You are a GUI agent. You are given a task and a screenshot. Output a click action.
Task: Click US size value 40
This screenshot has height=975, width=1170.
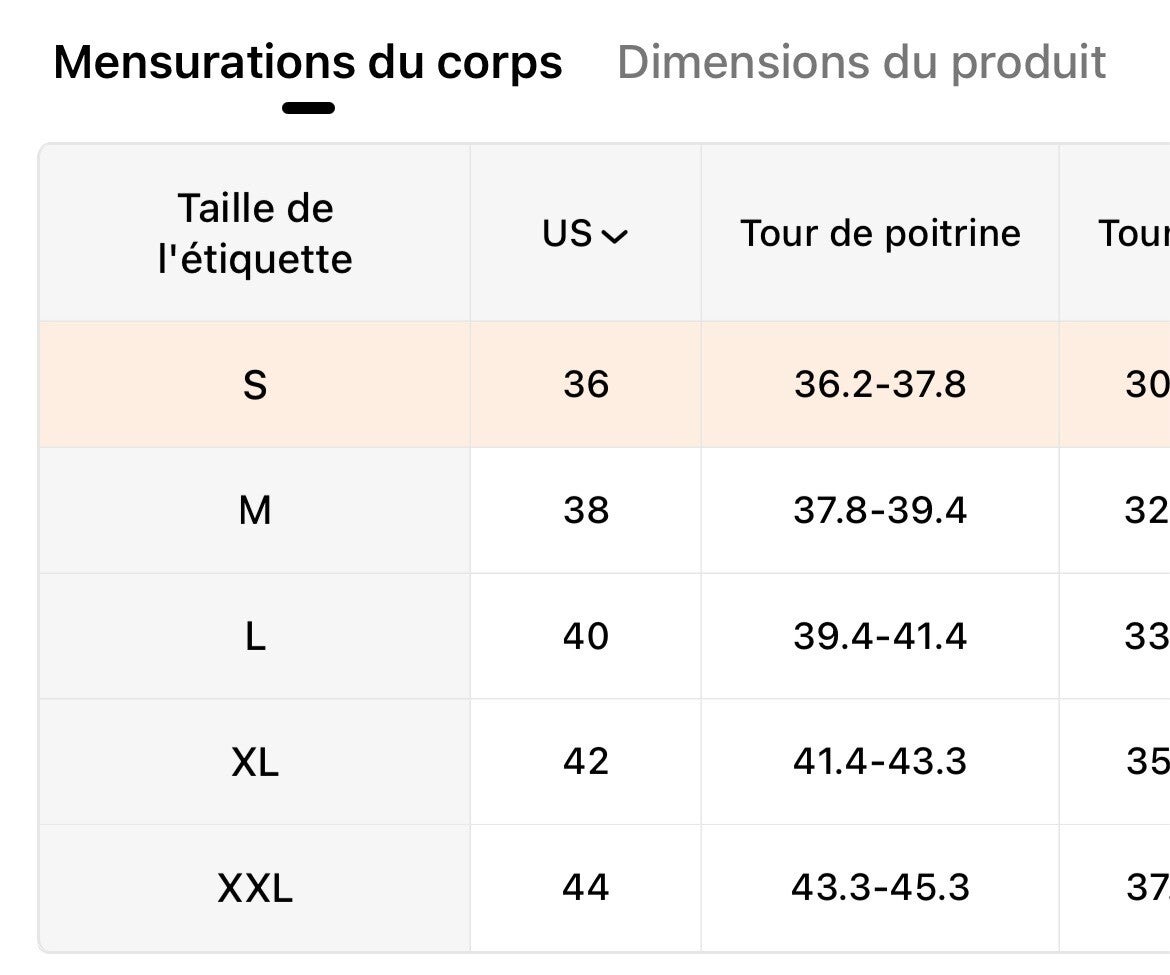tap(586, 637)
